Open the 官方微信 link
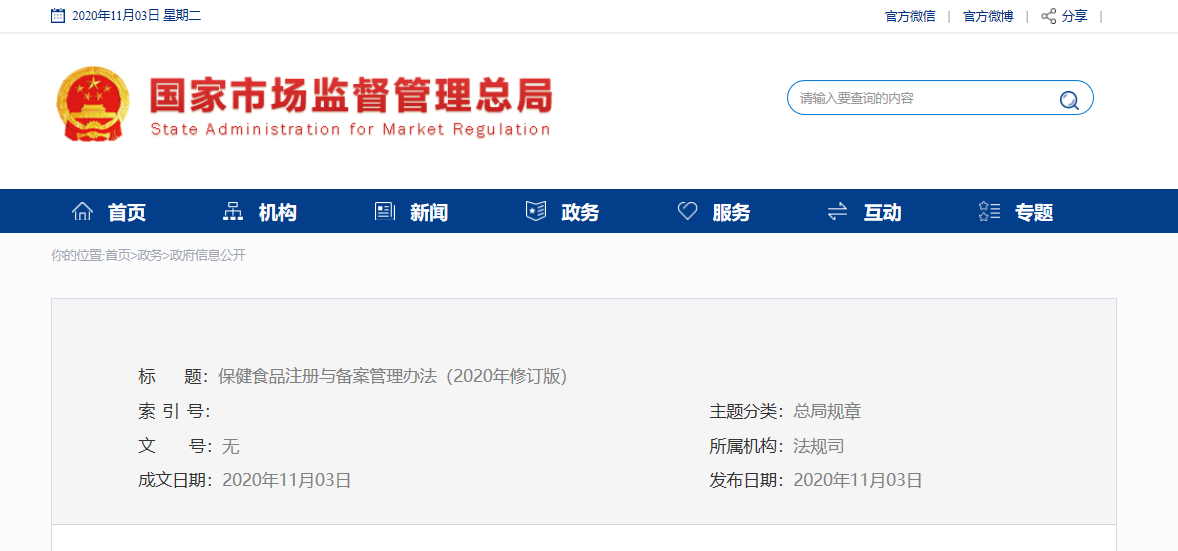Image resolution: width=1178 pixels, height=551 pixels. (x=911, y=17)
